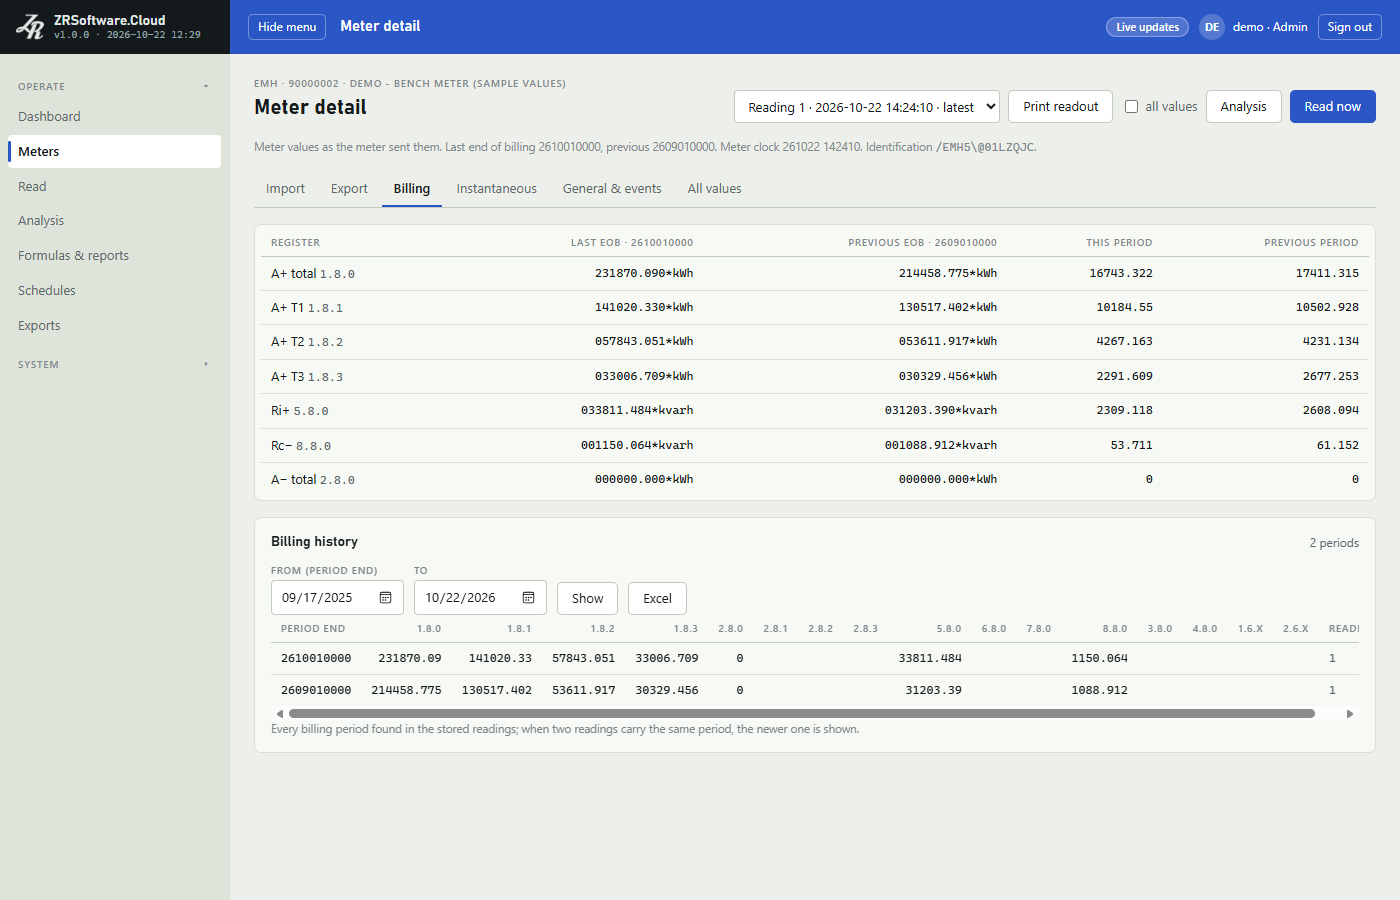This screenshot has width=1400, height=900.
Task: Click the Live updates badge
Action: click(1147, 27)
